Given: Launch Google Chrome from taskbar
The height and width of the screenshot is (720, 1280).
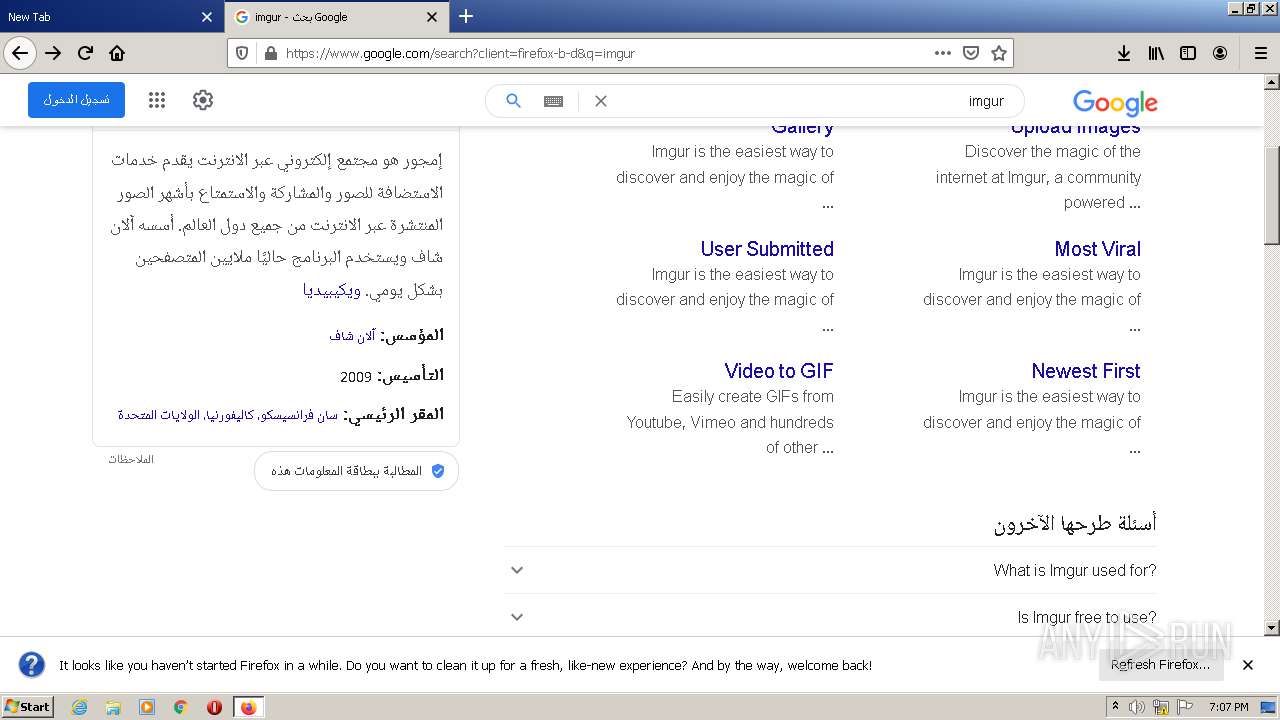Looking at the screenshot, I should 180,707.
